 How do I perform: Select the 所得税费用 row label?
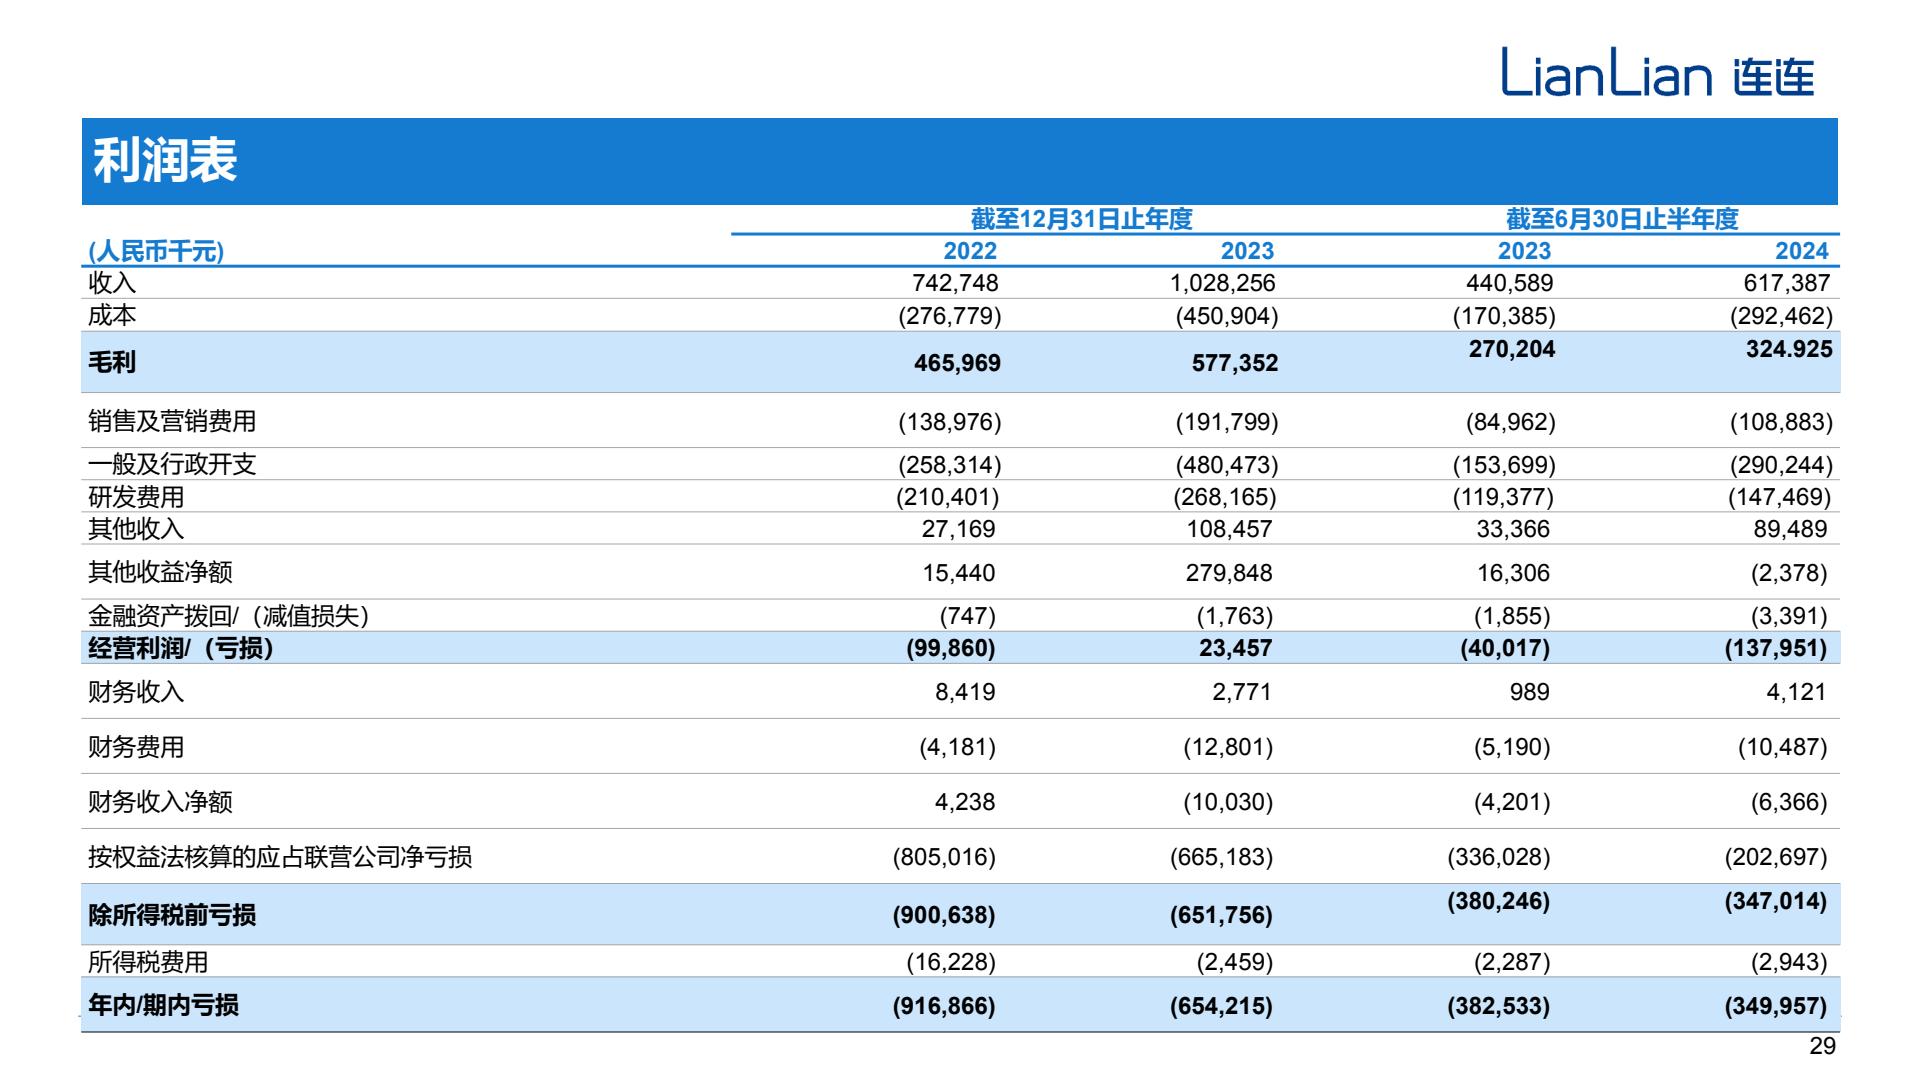[148, 961]
